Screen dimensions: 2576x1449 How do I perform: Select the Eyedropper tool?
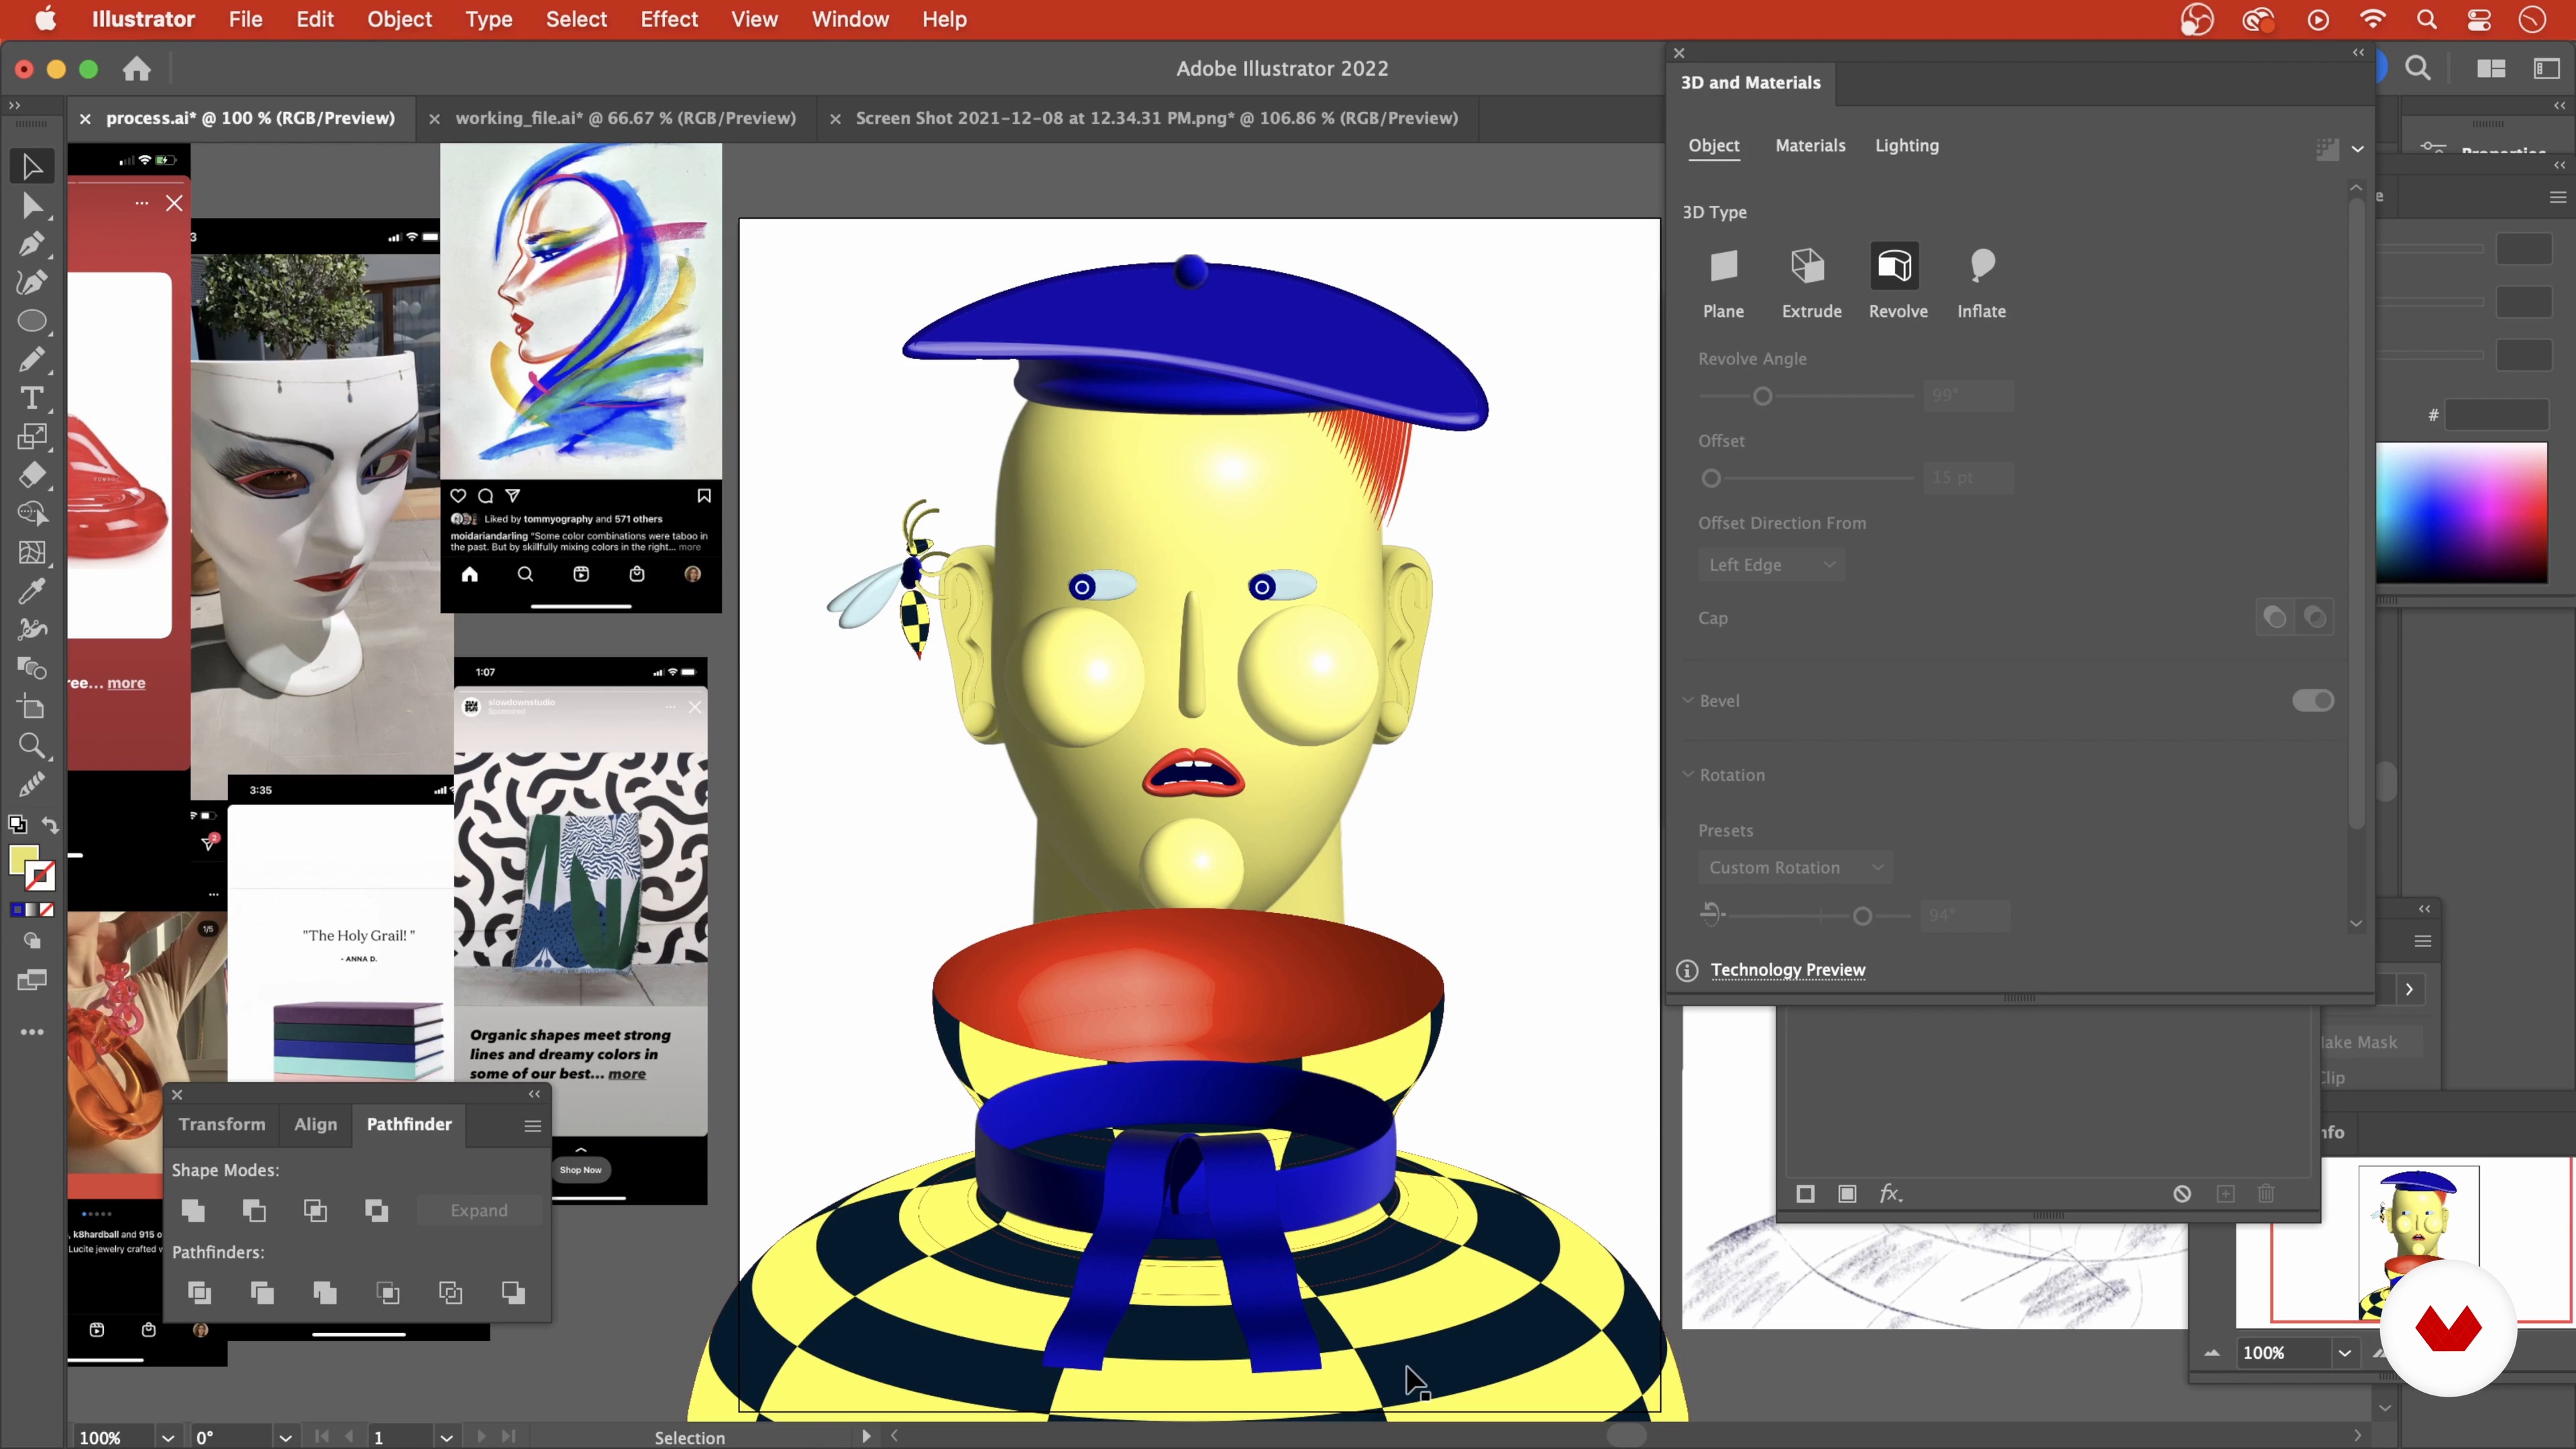(x=32, y=591)
